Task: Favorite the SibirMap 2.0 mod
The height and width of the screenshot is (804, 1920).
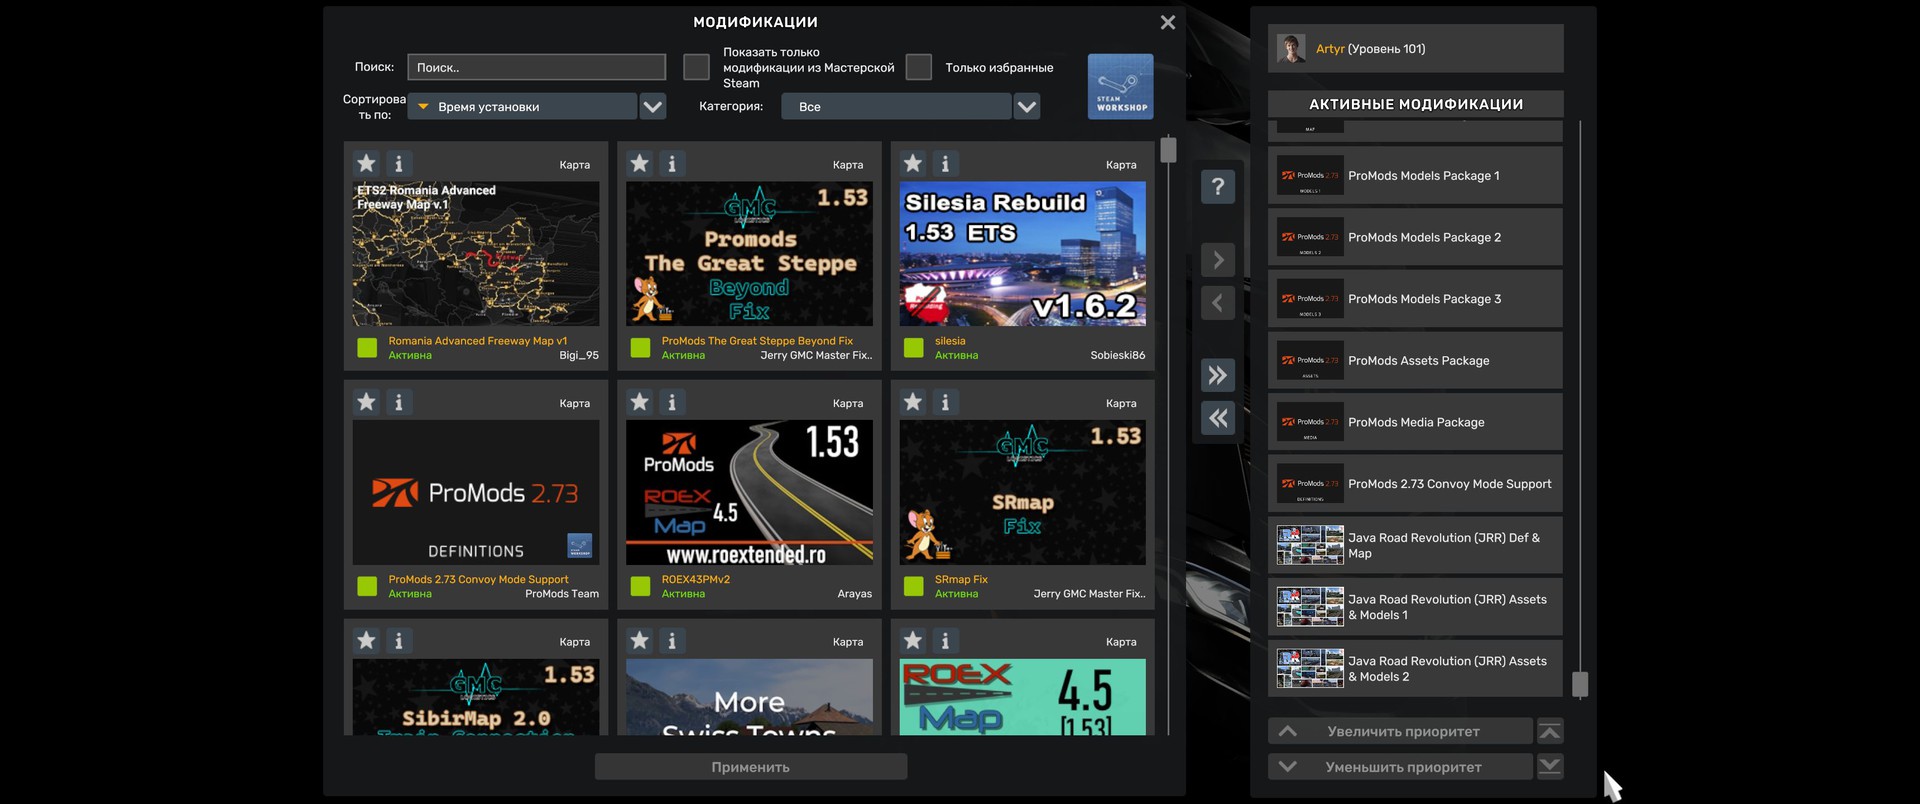Action: (x=367, y=640)
